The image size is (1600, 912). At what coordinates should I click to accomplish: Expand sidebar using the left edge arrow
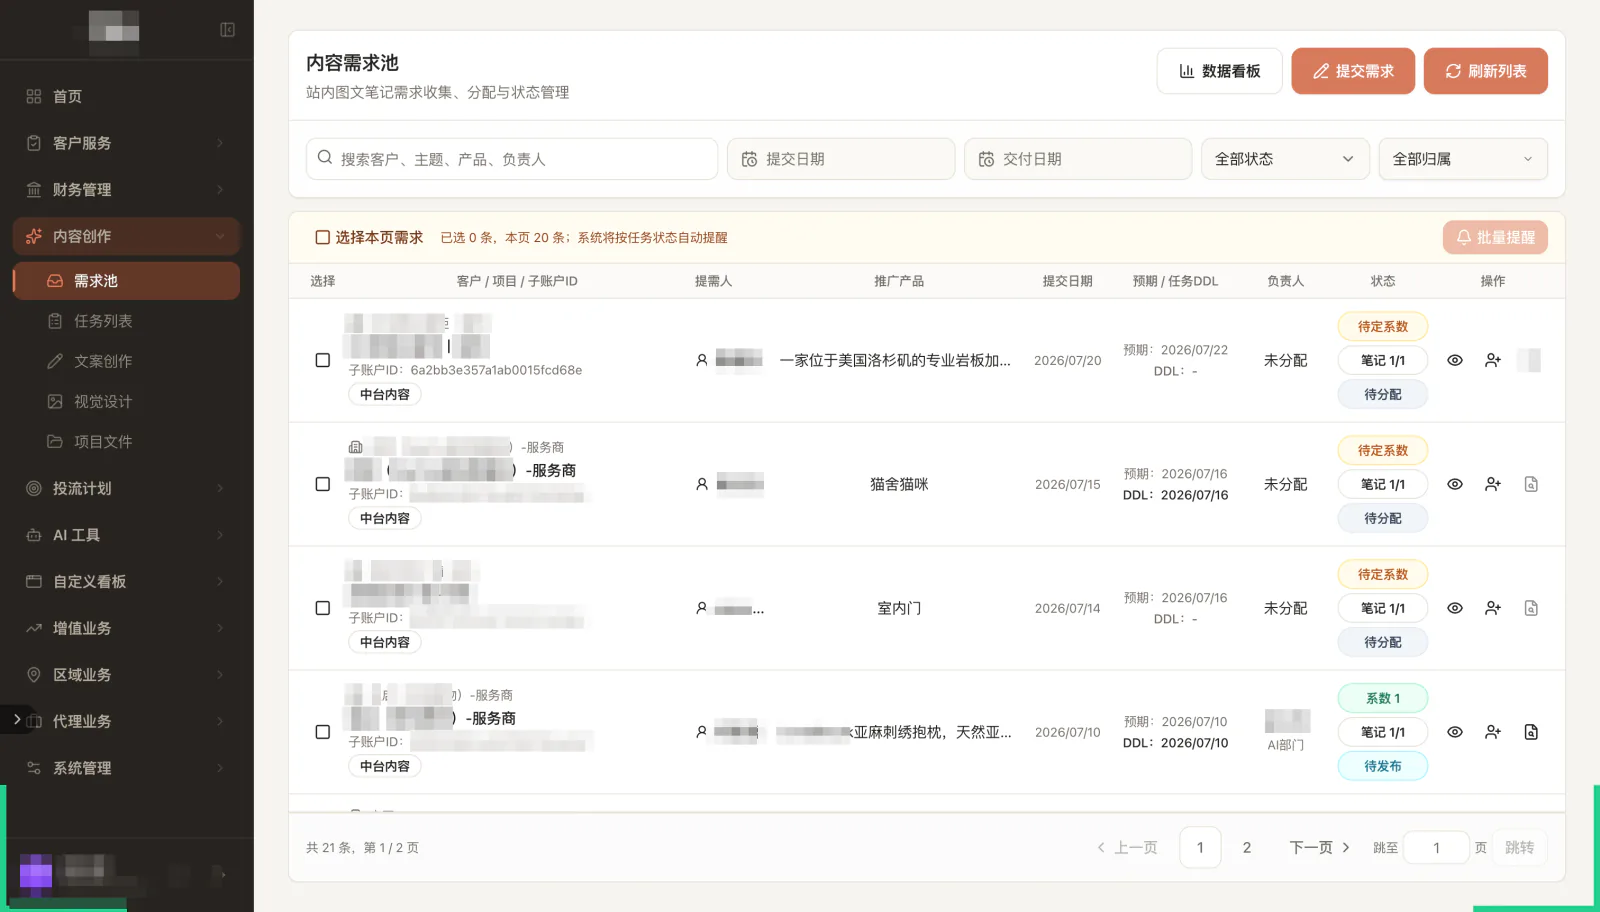(x=16, y=719)
